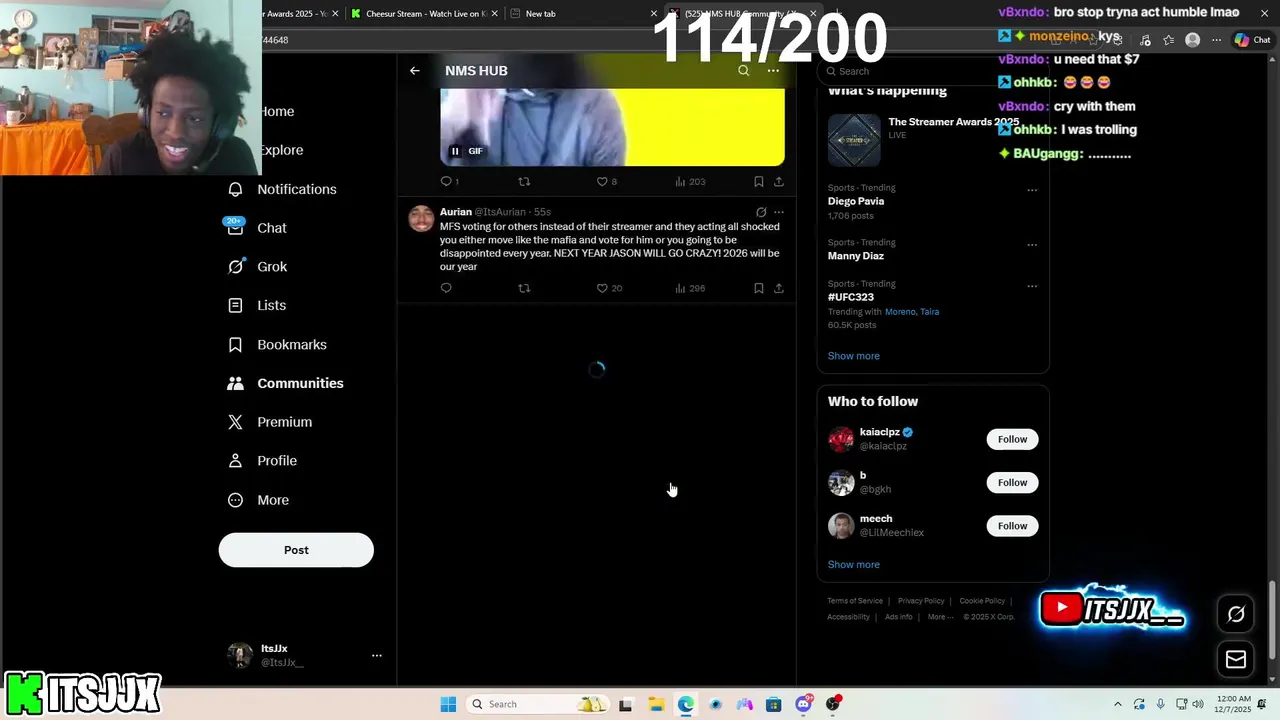
Task: Expand the sidebar More menu
Action: pyautogui.click(x=259, y=500)
